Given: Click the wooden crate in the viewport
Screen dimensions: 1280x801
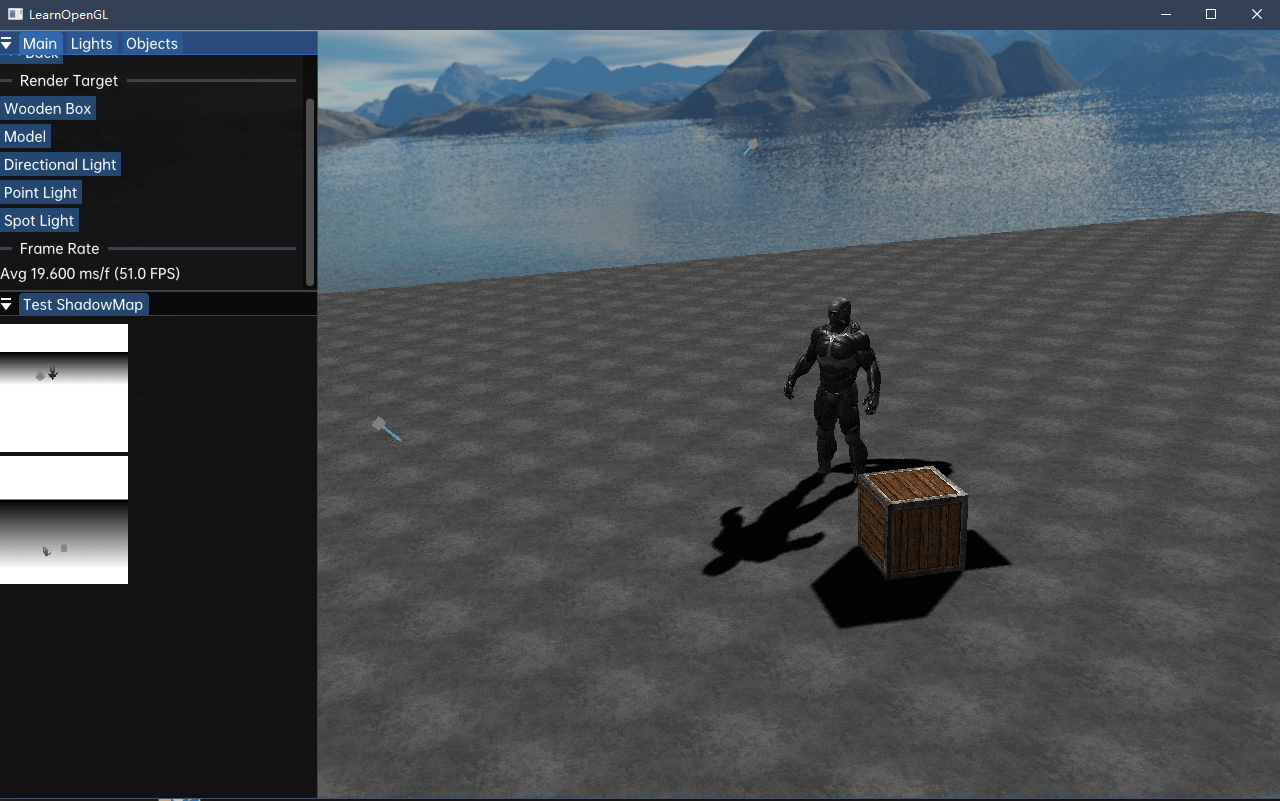Looking at the screenshot, I should point(912,521).
